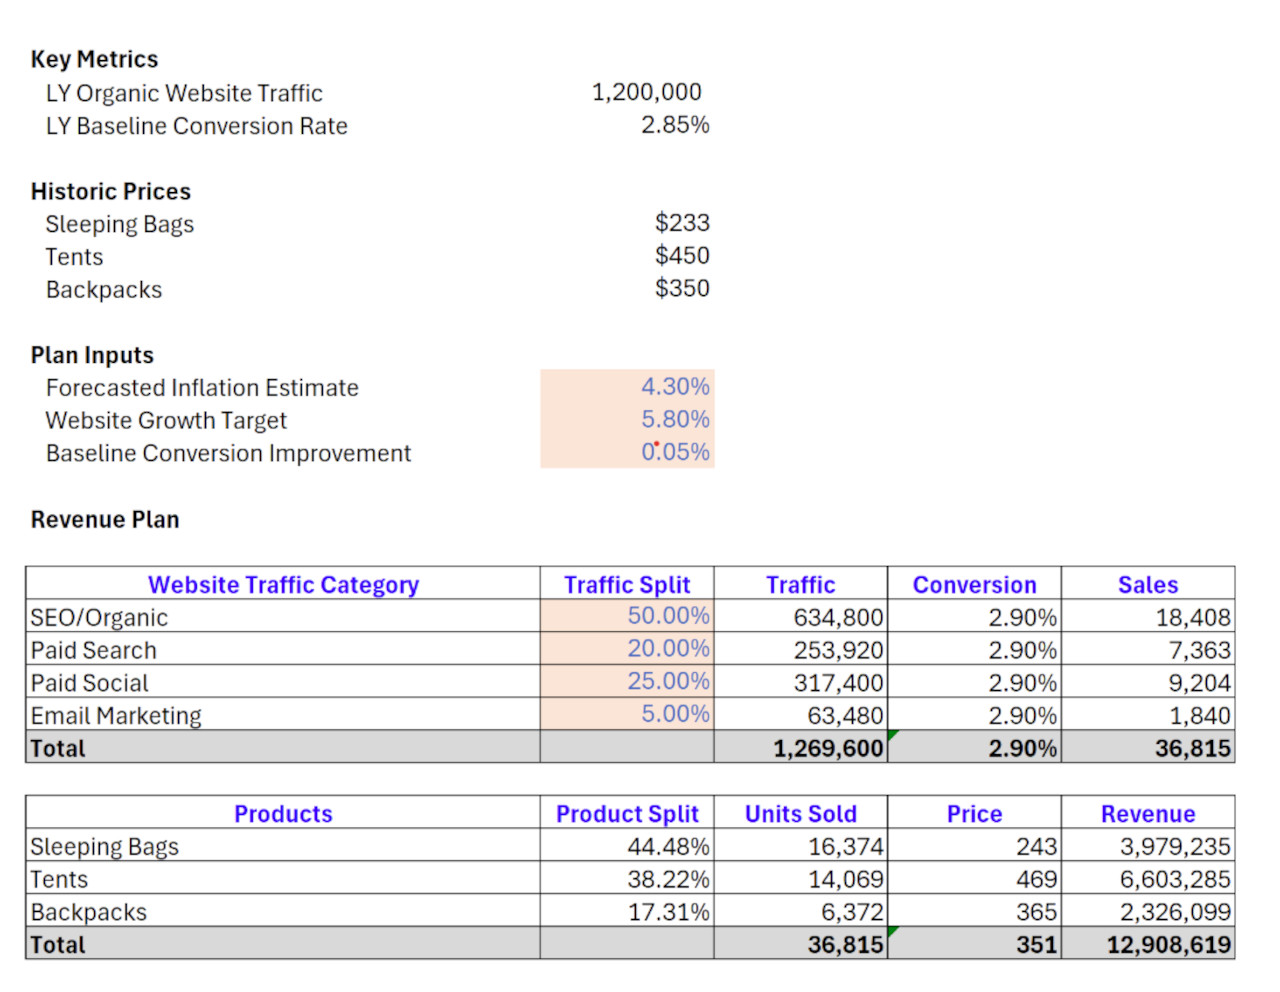Select the Tents historic price $450

pyautogui.click(x=682, y=256)
